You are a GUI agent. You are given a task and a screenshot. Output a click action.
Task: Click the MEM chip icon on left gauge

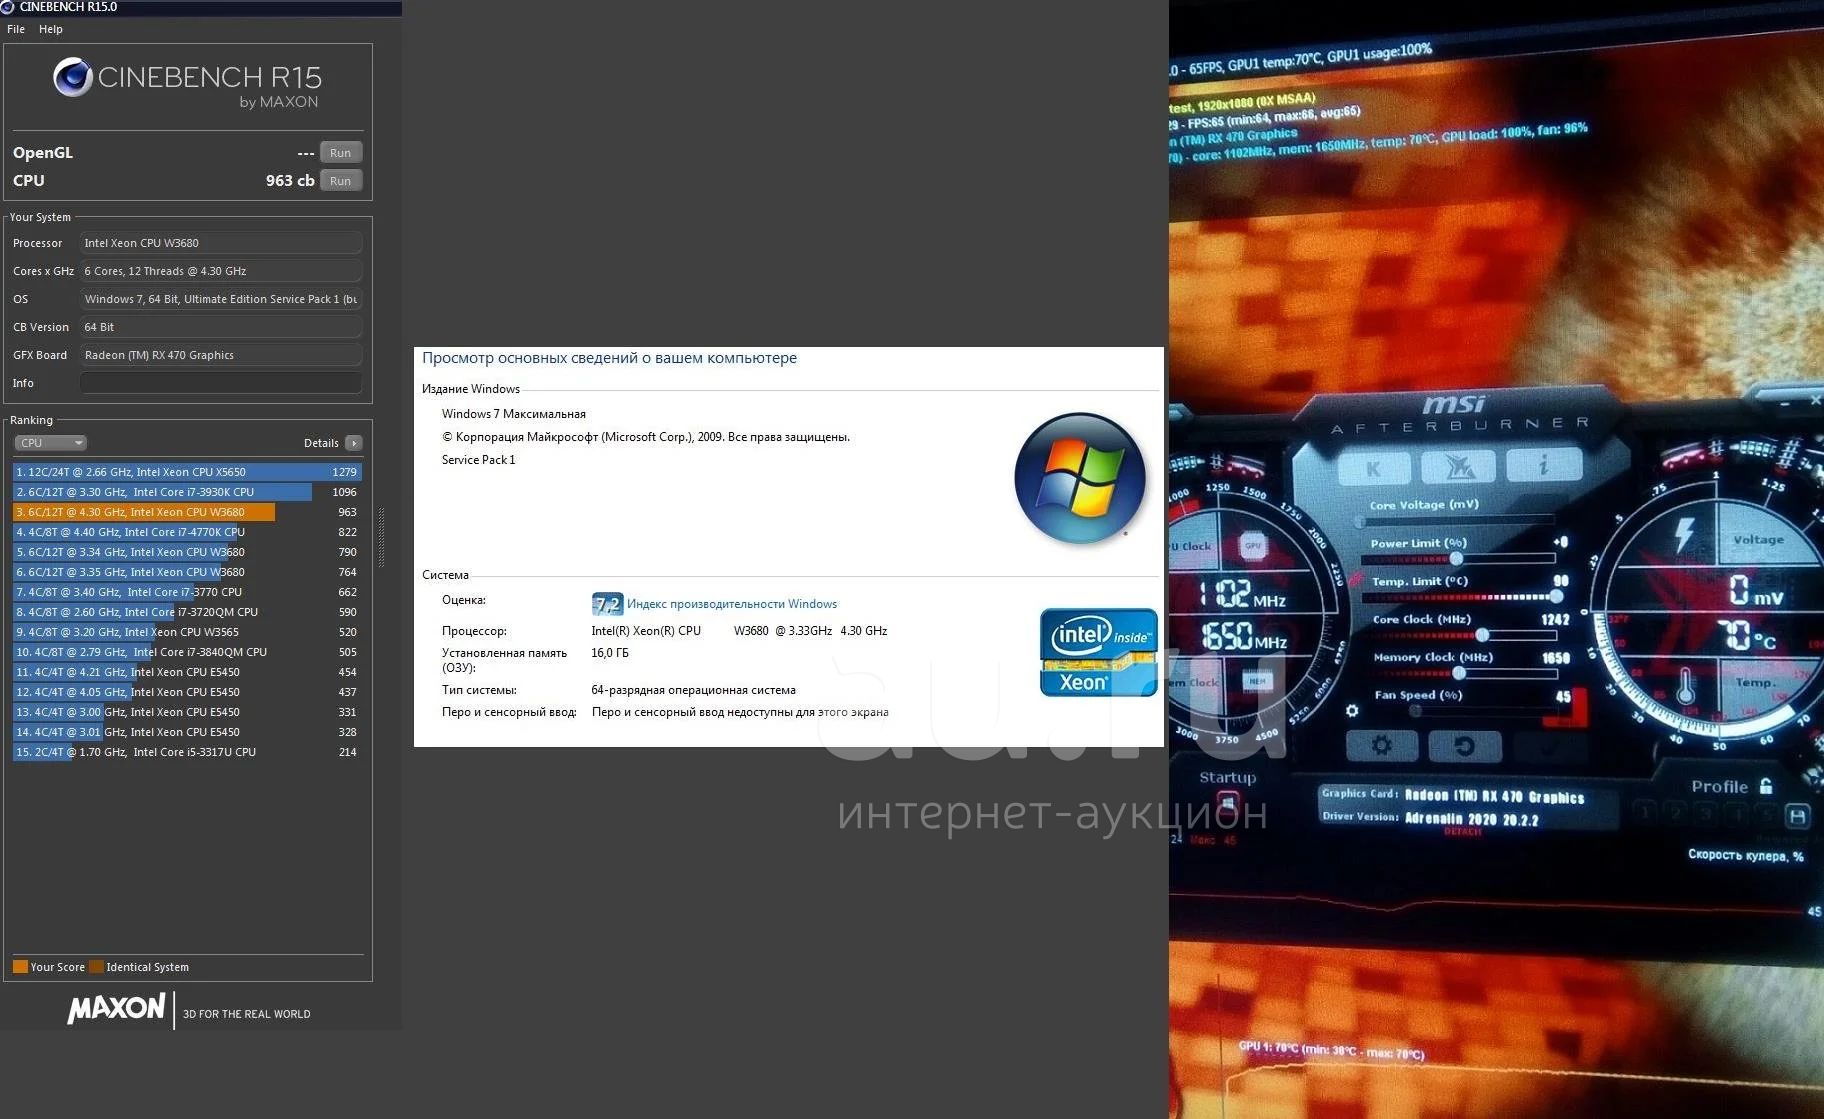1257,681
